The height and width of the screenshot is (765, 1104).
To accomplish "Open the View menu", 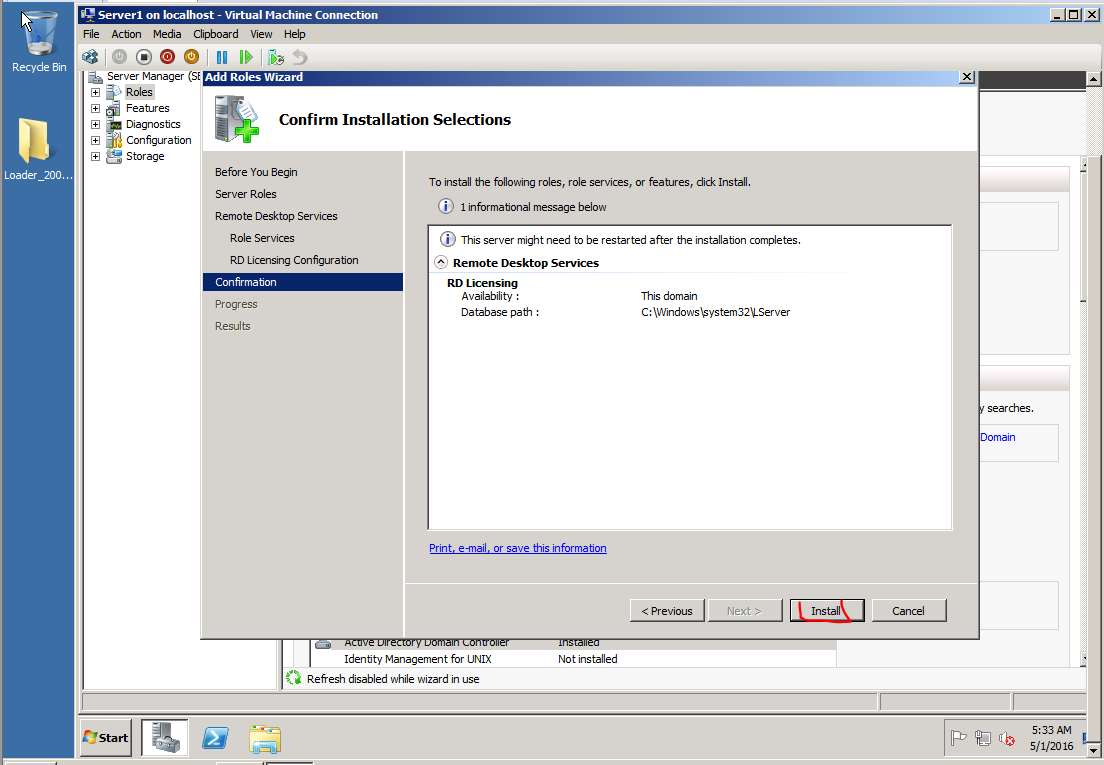I will click(x=261, y=34).
